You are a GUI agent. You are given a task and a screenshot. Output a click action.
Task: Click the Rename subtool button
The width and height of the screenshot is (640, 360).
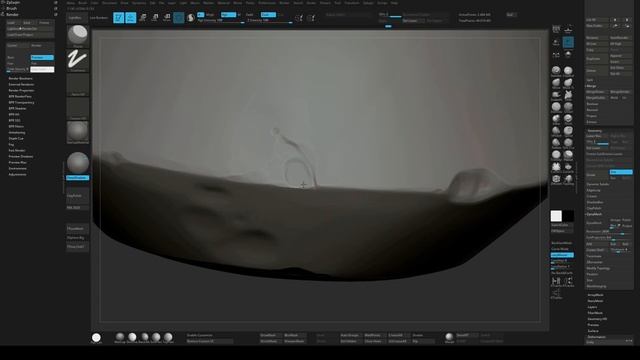[597, 38]
